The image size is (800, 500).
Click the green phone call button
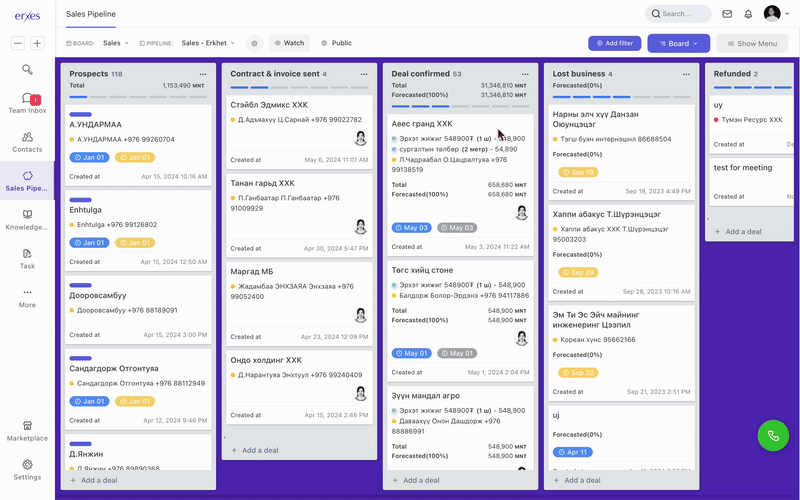(773, 435)
